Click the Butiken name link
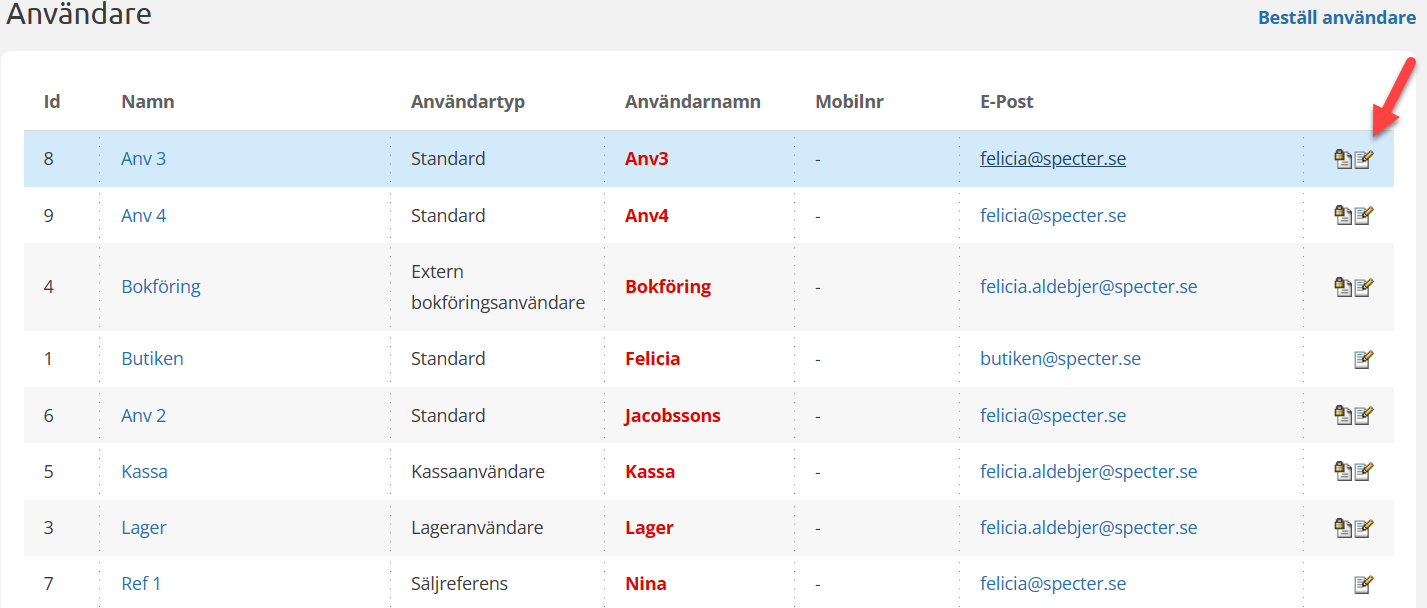 [152, 359]
